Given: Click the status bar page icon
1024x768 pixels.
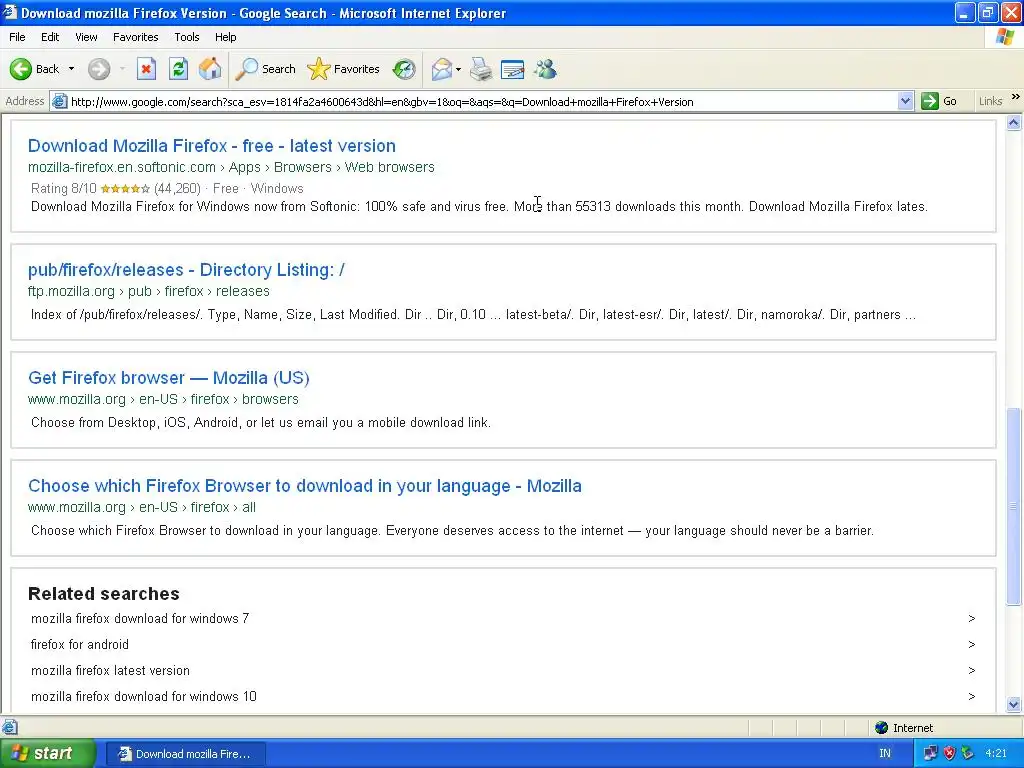Looking at the screenshot, I should 9,727.
